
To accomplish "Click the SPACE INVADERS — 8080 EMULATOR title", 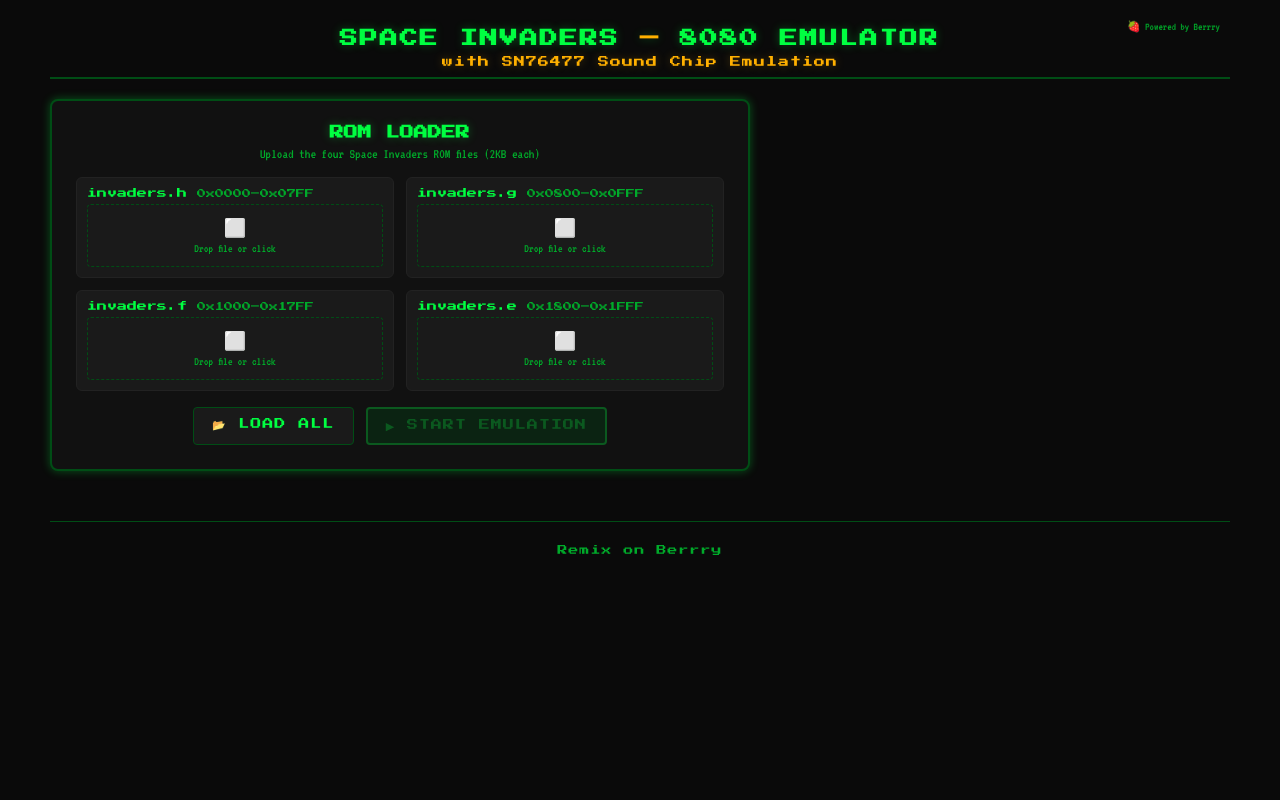I will point(639,37).
